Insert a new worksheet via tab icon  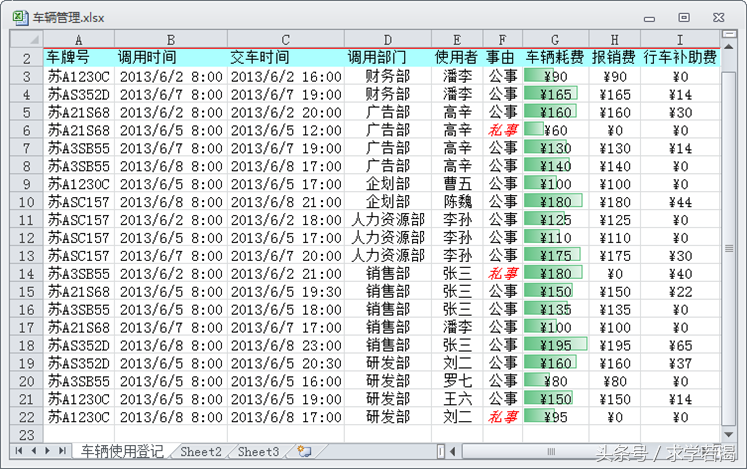click(x=304, y=451)
